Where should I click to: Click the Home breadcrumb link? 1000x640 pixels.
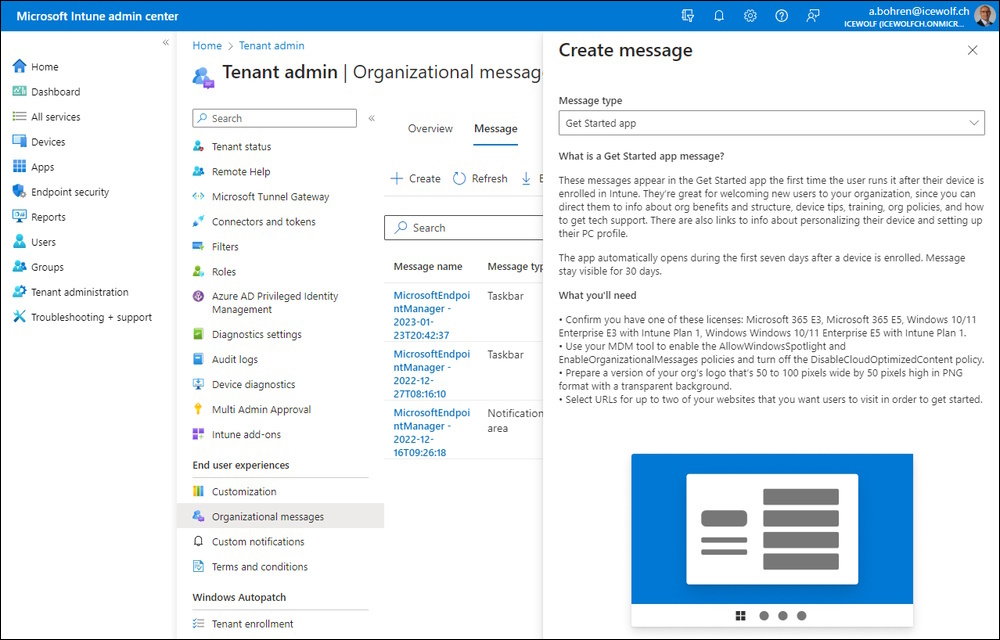[x=207, y=46]
